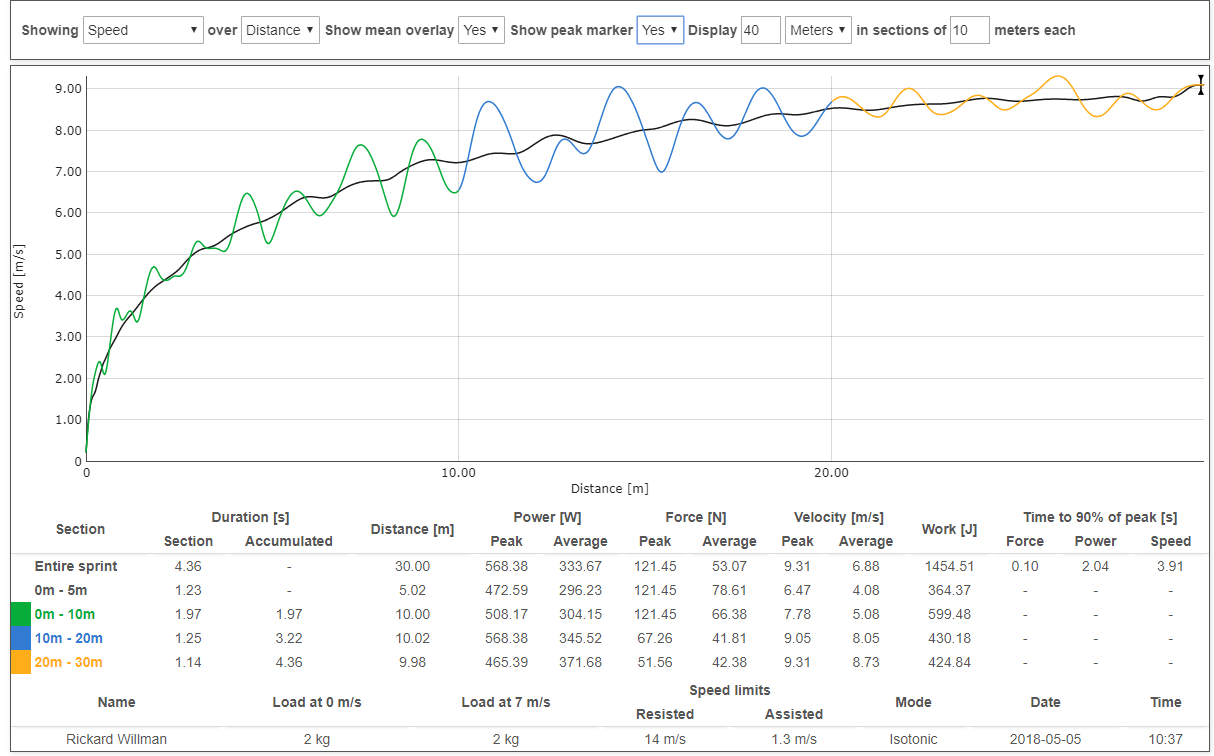Open the Meters unit dropdown
Viewport: 1214px width, 756px height.
(818, 30)
